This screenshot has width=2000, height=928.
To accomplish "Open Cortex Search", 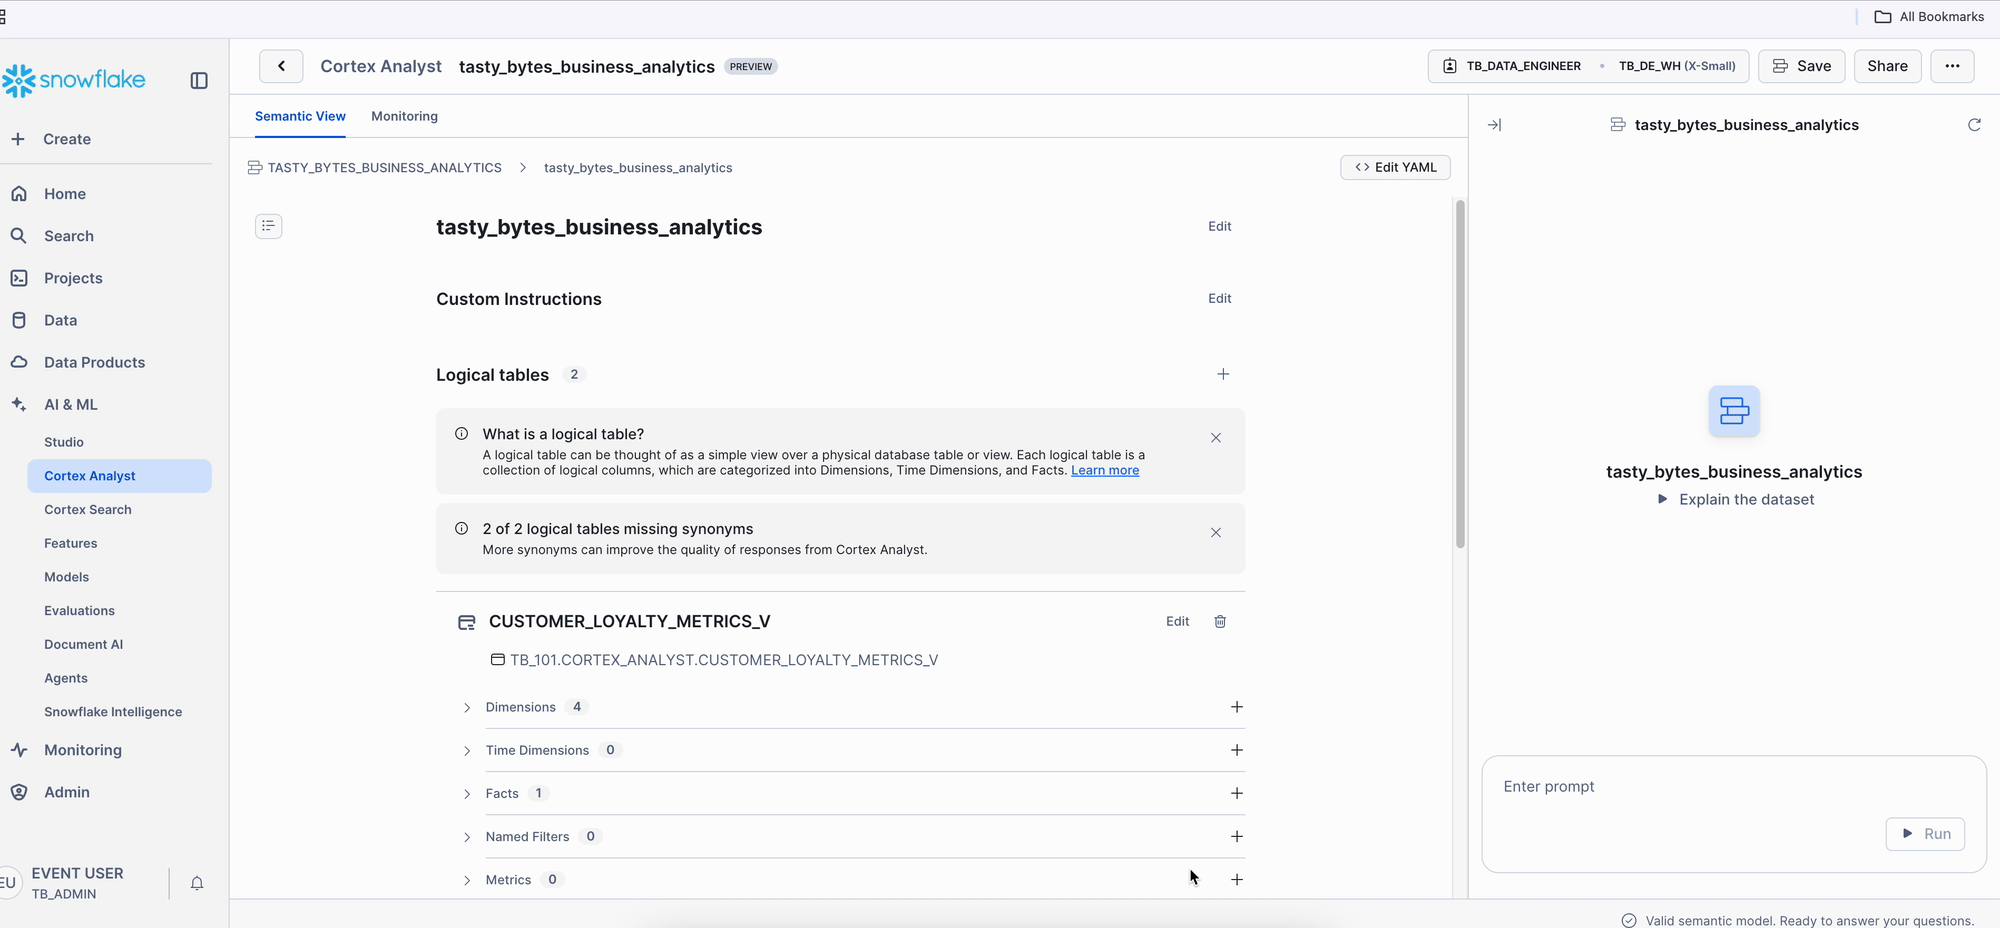I will (88, 510).
